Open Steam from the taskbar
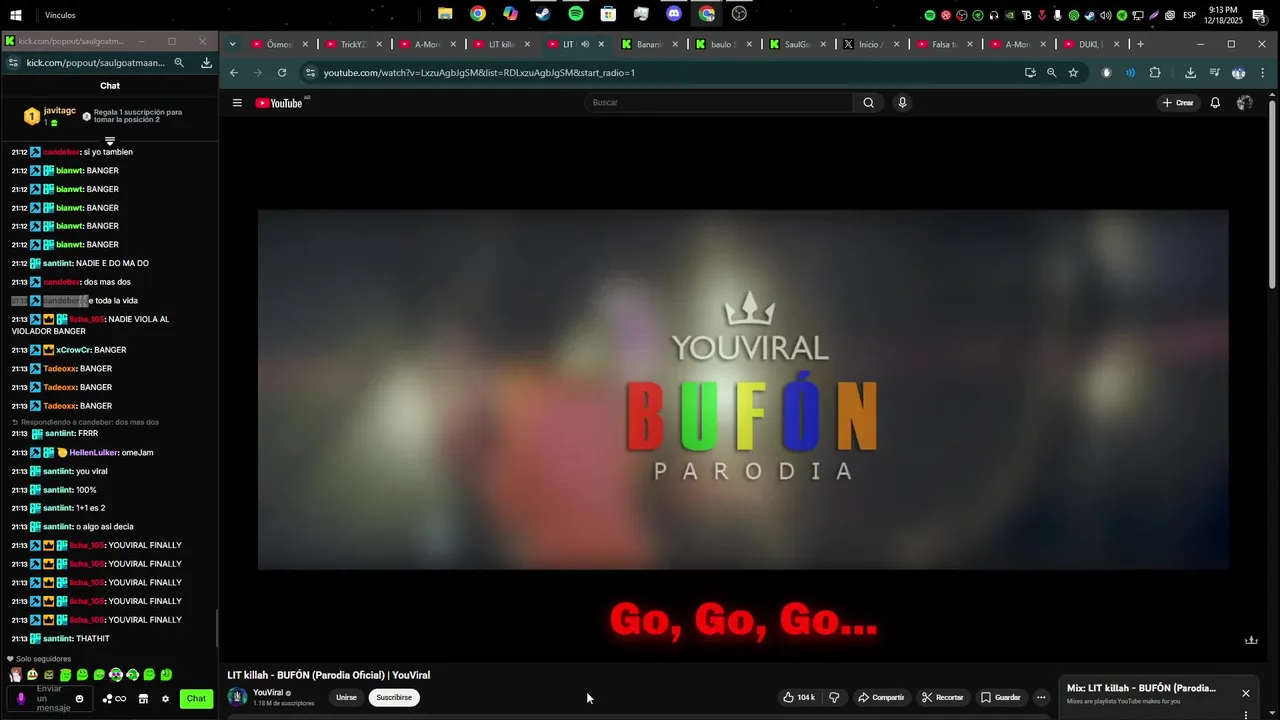 point(543,14)
